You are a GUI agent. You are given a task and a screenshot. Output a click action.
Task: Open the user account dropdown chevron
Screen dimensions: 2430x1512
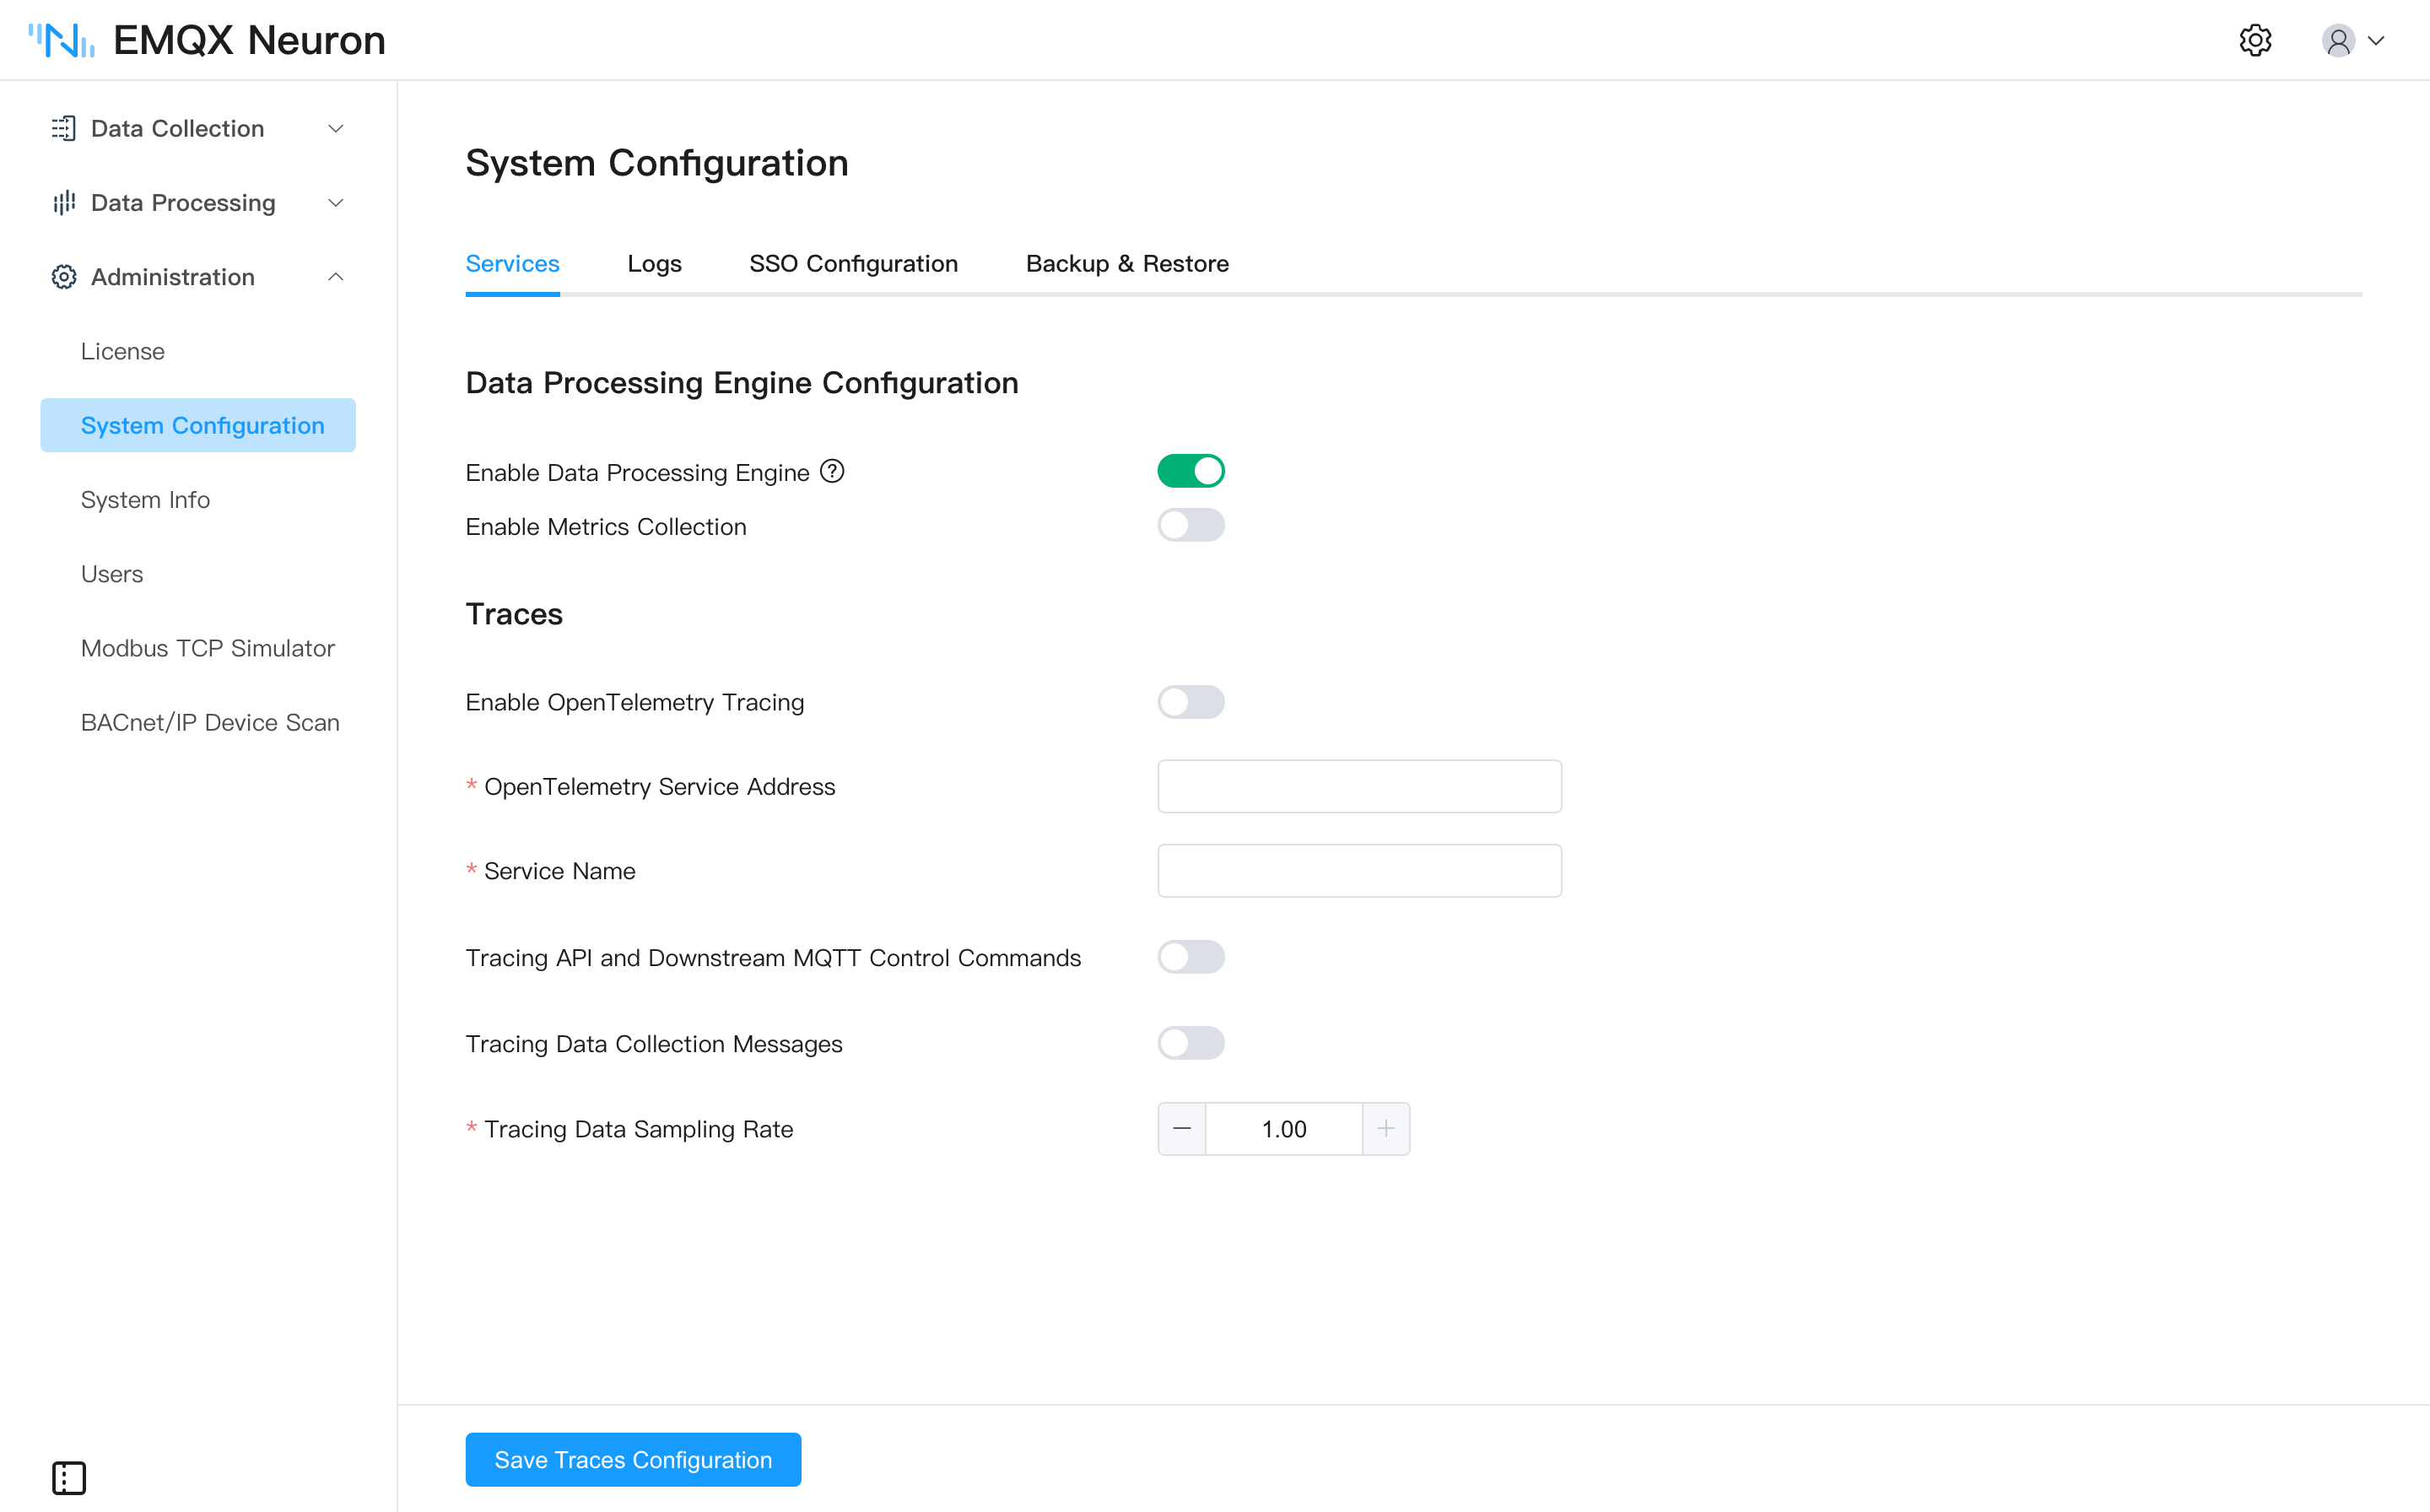coord(2376,40)
